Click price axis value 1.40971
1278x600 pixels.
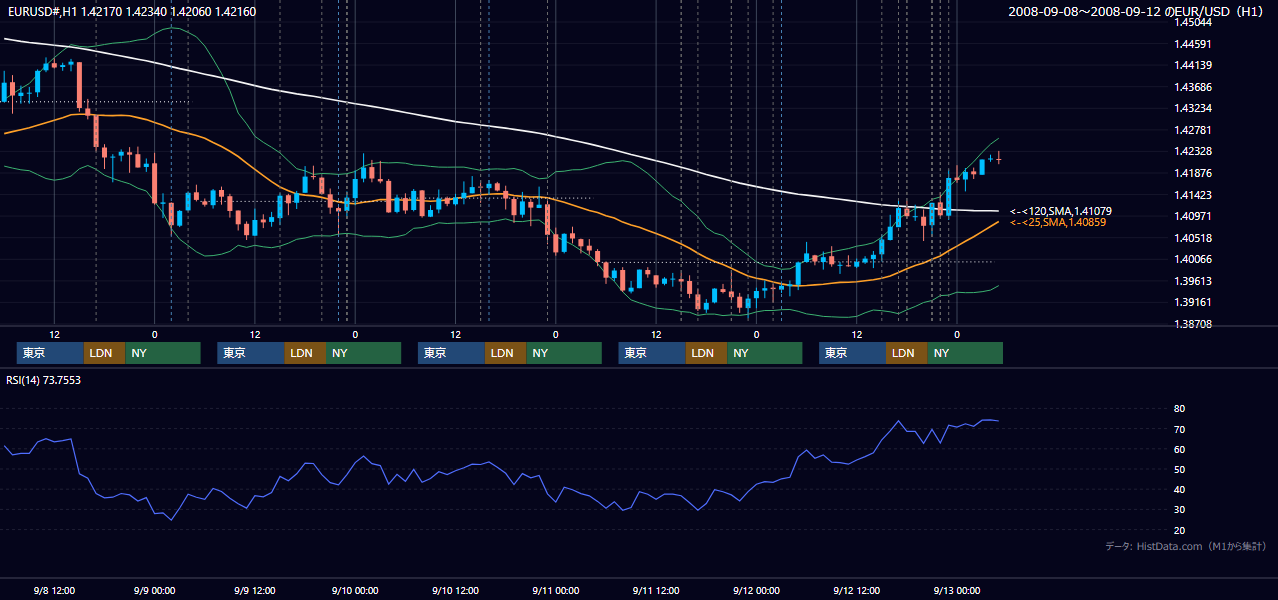(x=1193, y=216)
